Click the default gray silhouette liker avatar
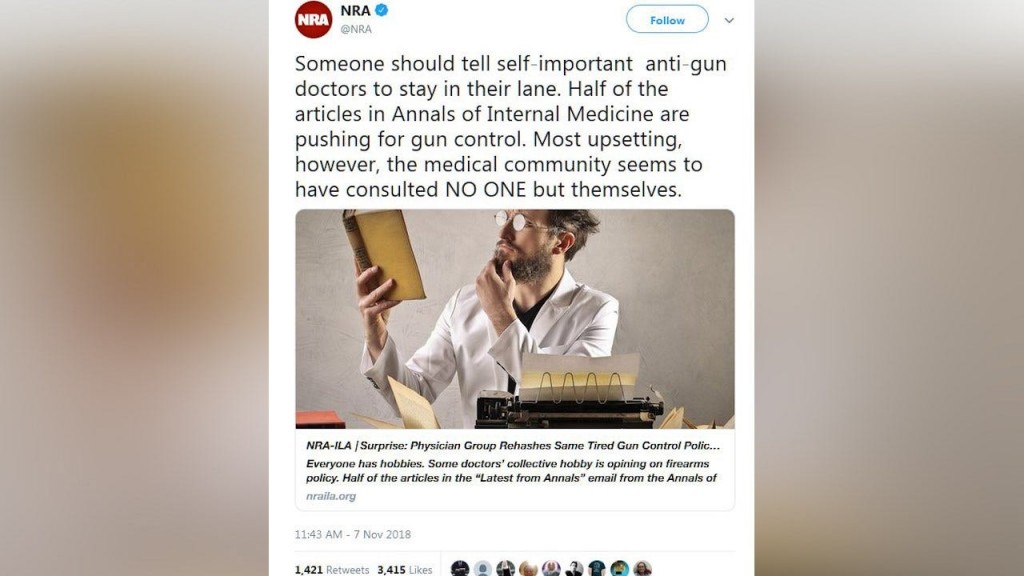This screenshot has height=576, width=1024. [x=483, y=568]
